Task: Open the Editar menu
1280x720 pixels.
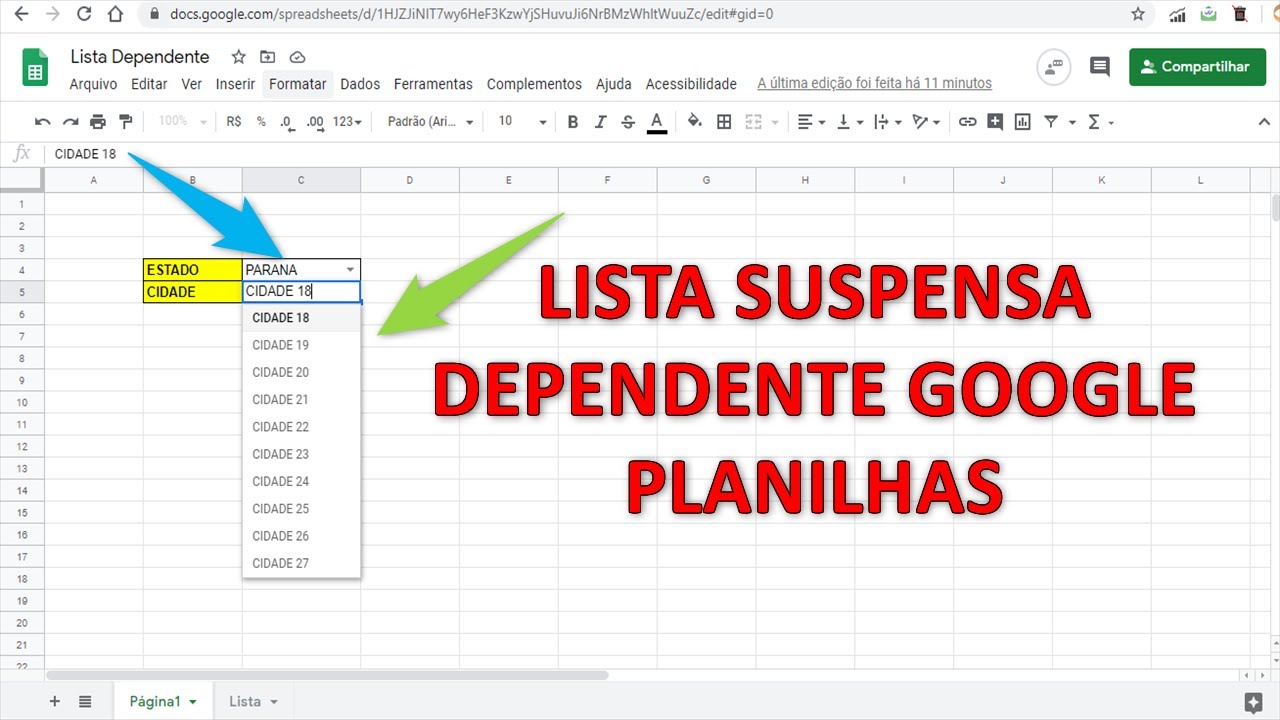Action: [149, 84]
